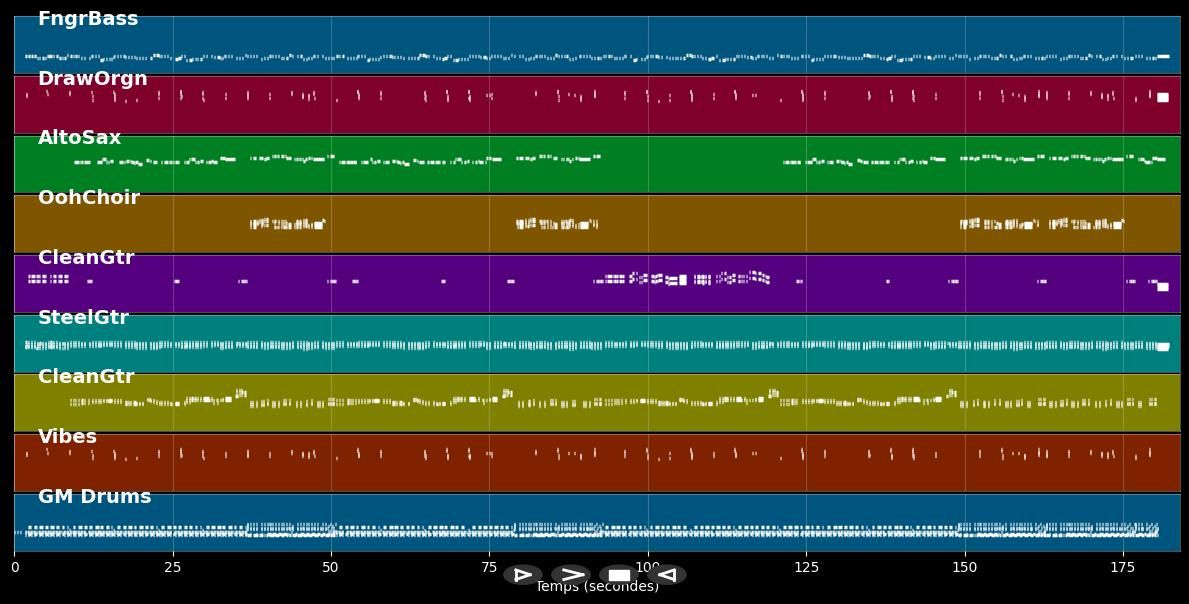
Task: Click the final long note in DrawOrgn track
Action: tap(1162, 97)
